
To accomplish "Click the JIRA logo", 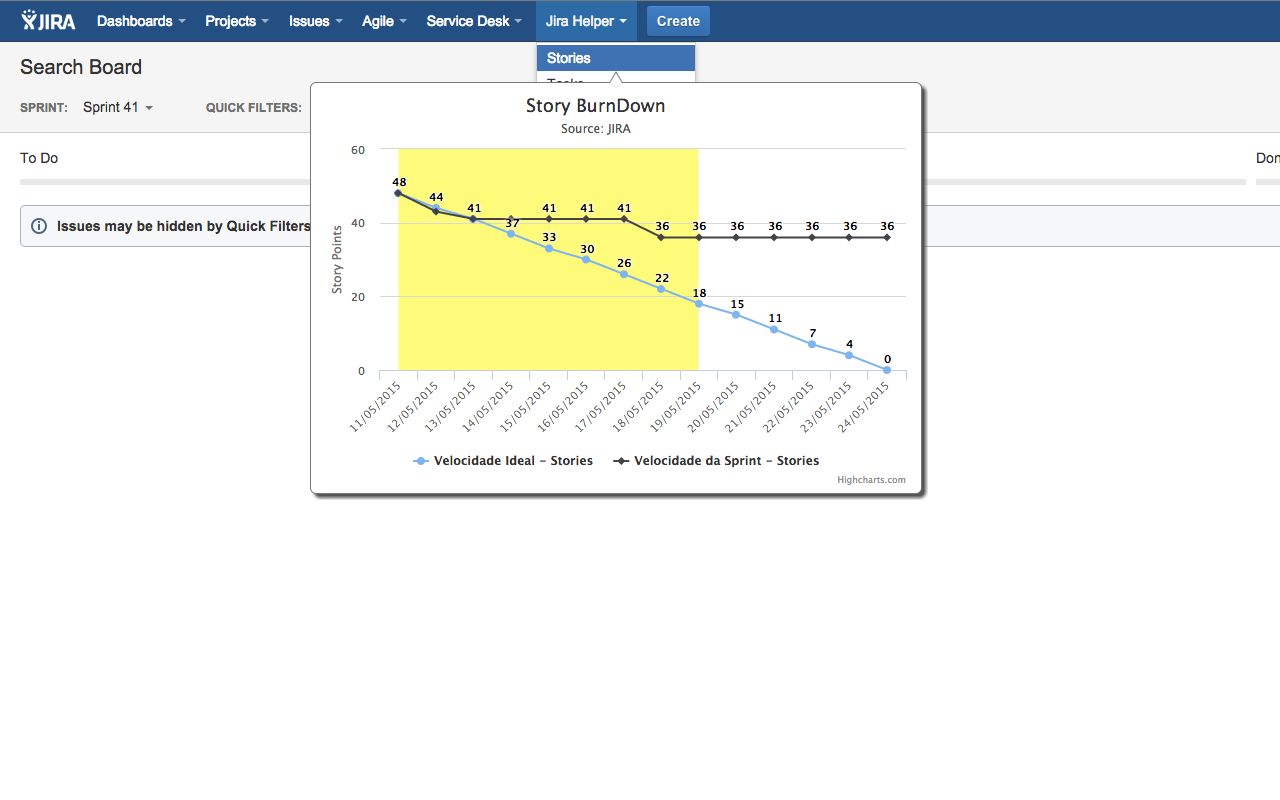I will pyautogui.click(x=48, y=21).
